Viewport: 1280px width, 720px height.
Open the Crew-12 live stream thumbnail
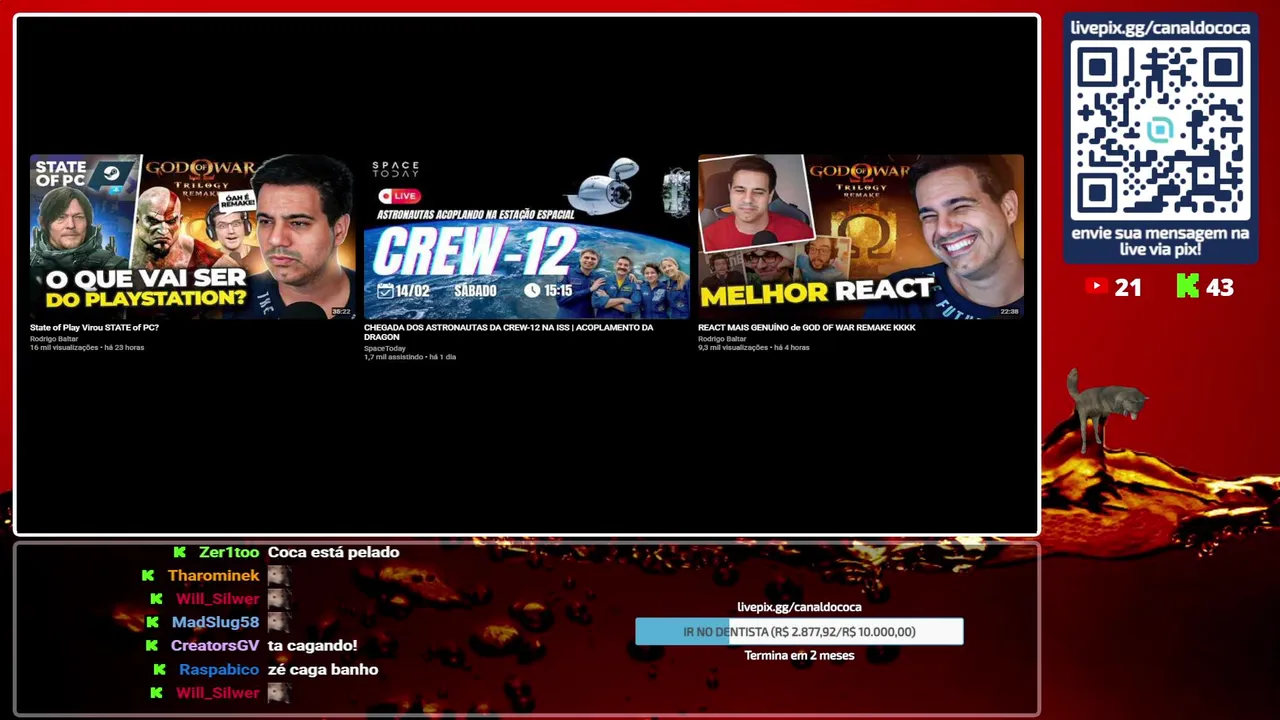(526, 236)
